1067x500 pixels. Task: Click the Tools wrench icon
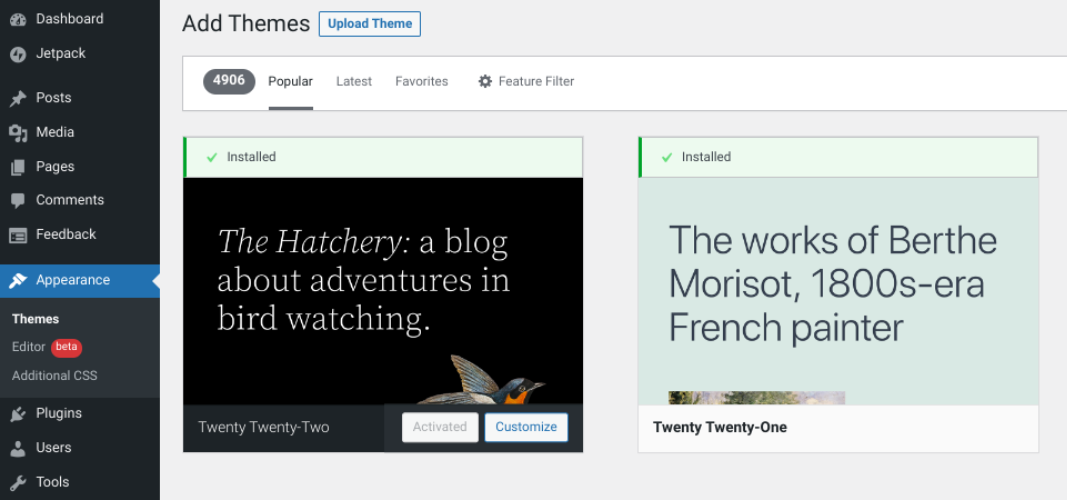18,482
